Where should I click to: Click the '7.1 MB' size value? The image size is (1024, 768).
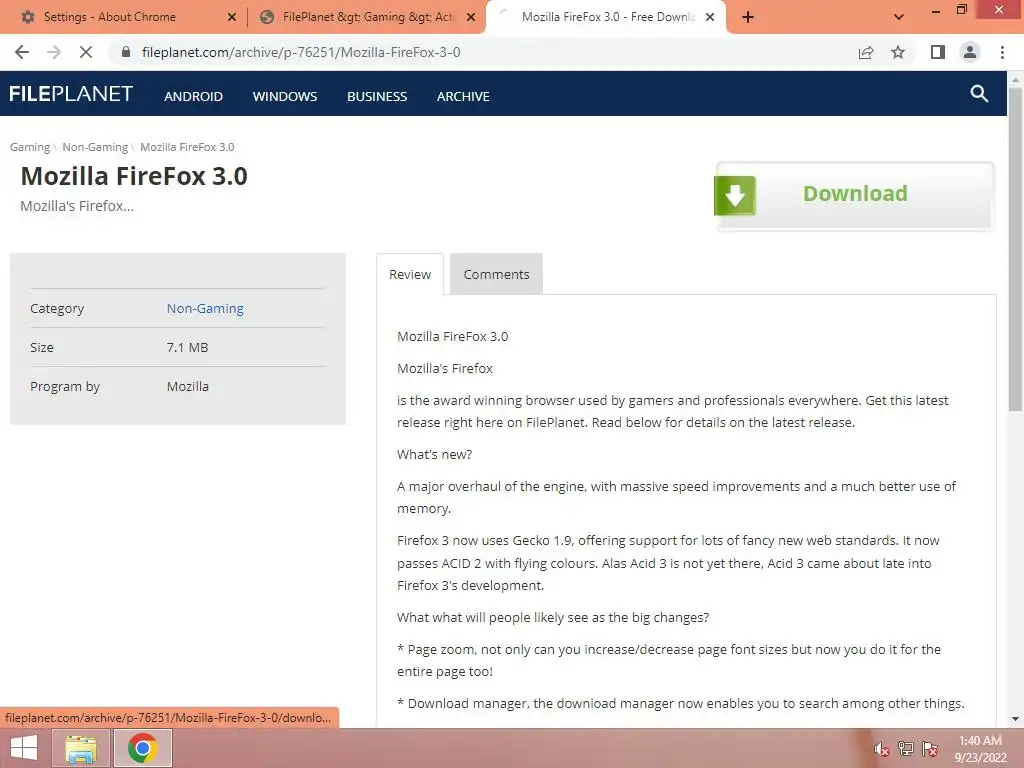187,347
